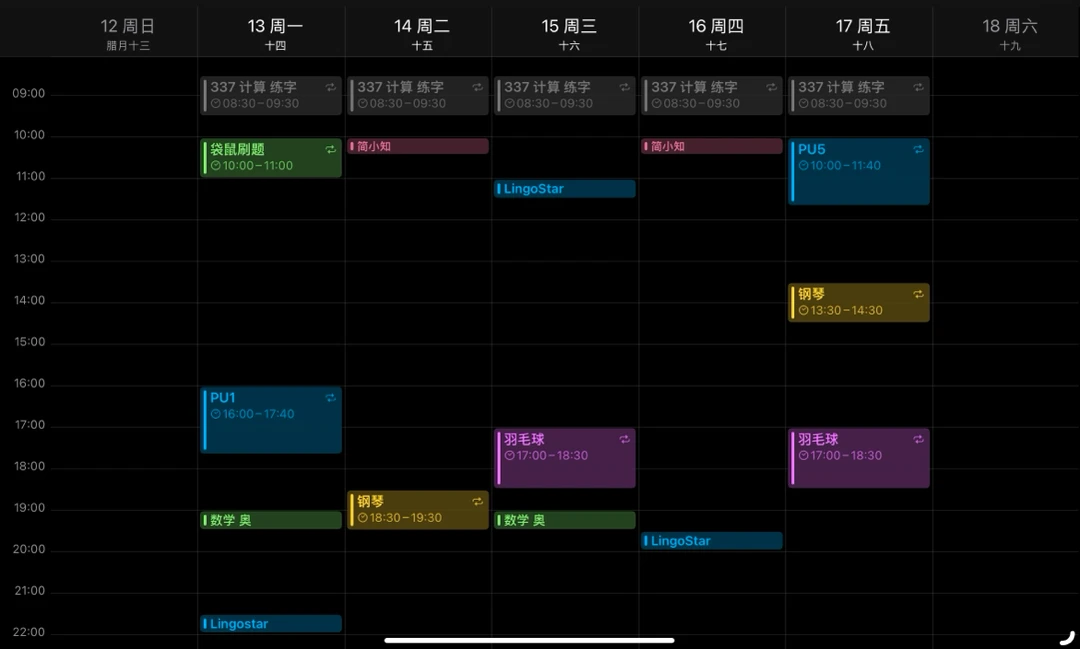Open Wednesday's 羽毛球 event

pos(565,458)
